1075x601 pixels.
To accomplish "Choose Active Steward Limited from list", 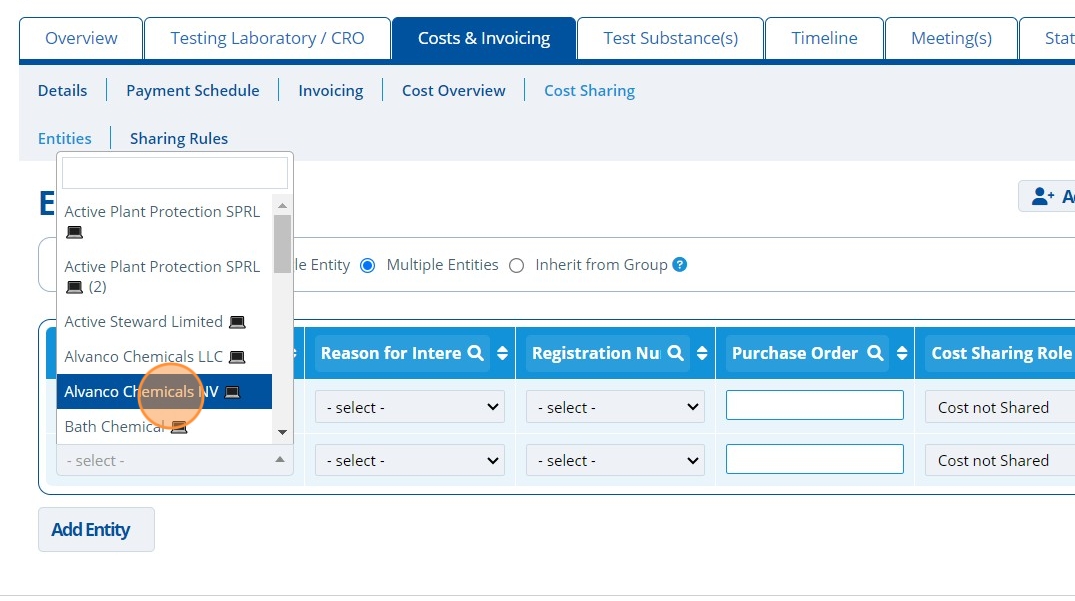I will coord(165,321).
